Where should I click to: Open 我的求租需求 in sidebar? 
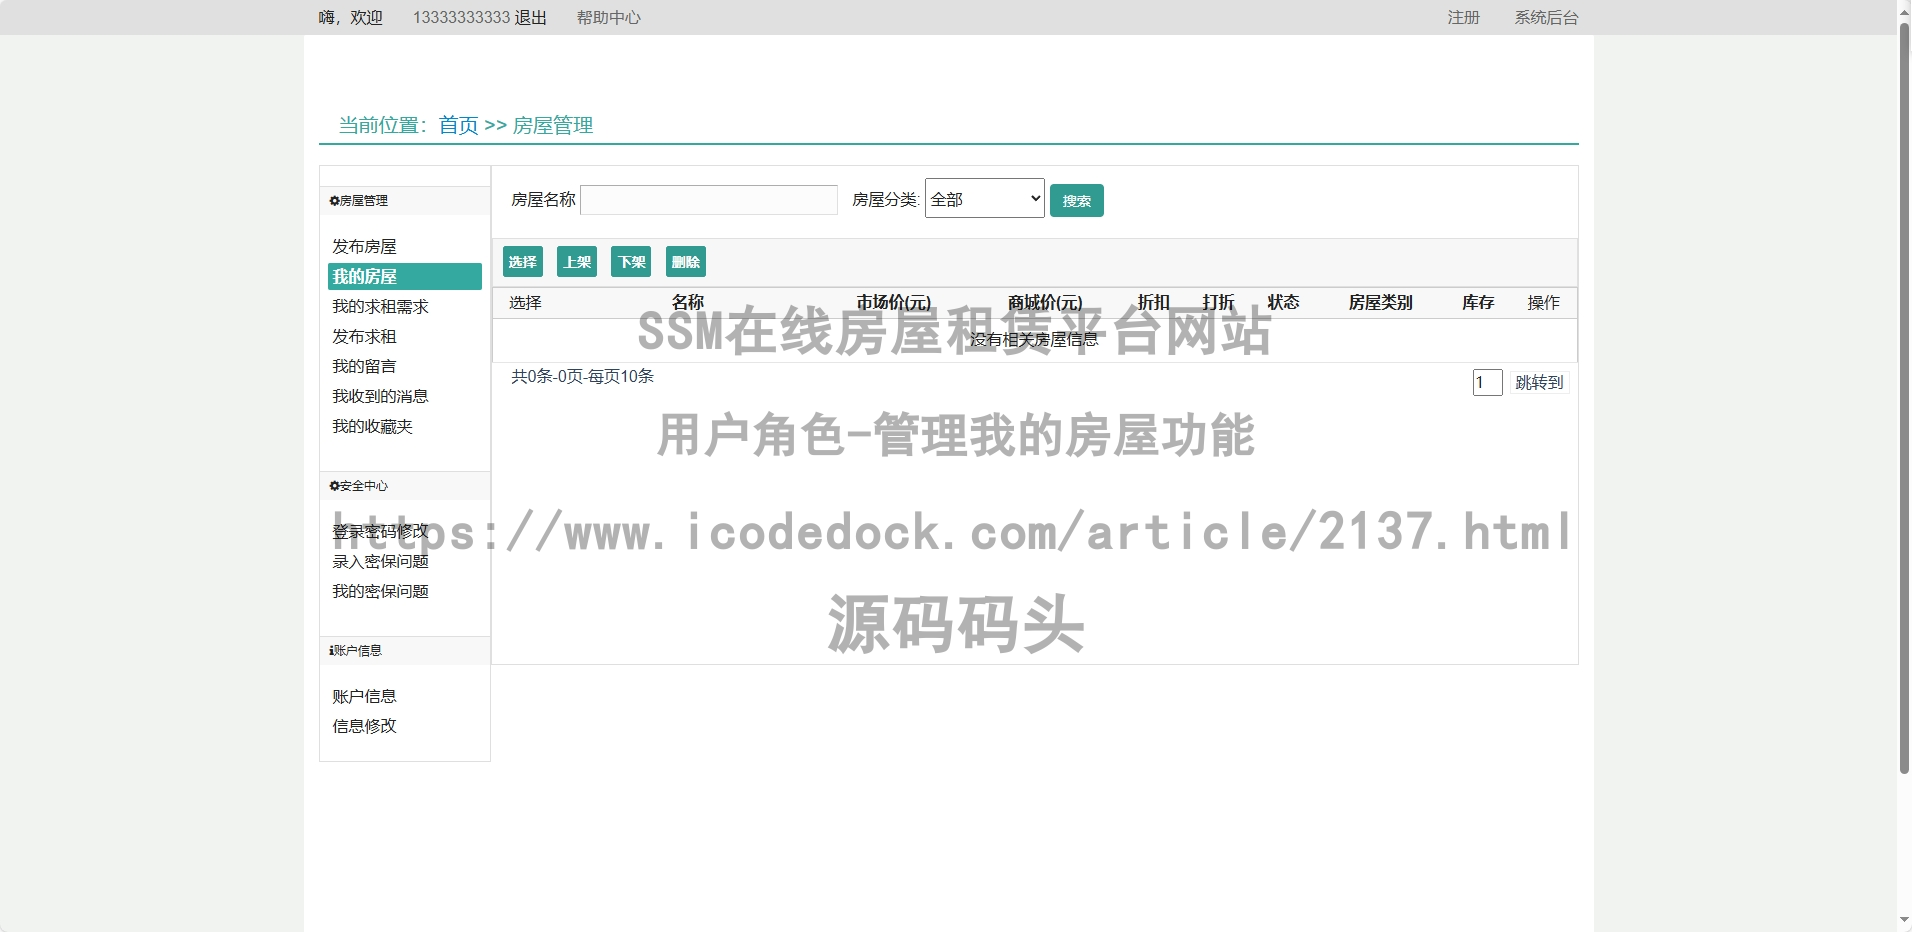pyautogui.click(x=380, y=306)
